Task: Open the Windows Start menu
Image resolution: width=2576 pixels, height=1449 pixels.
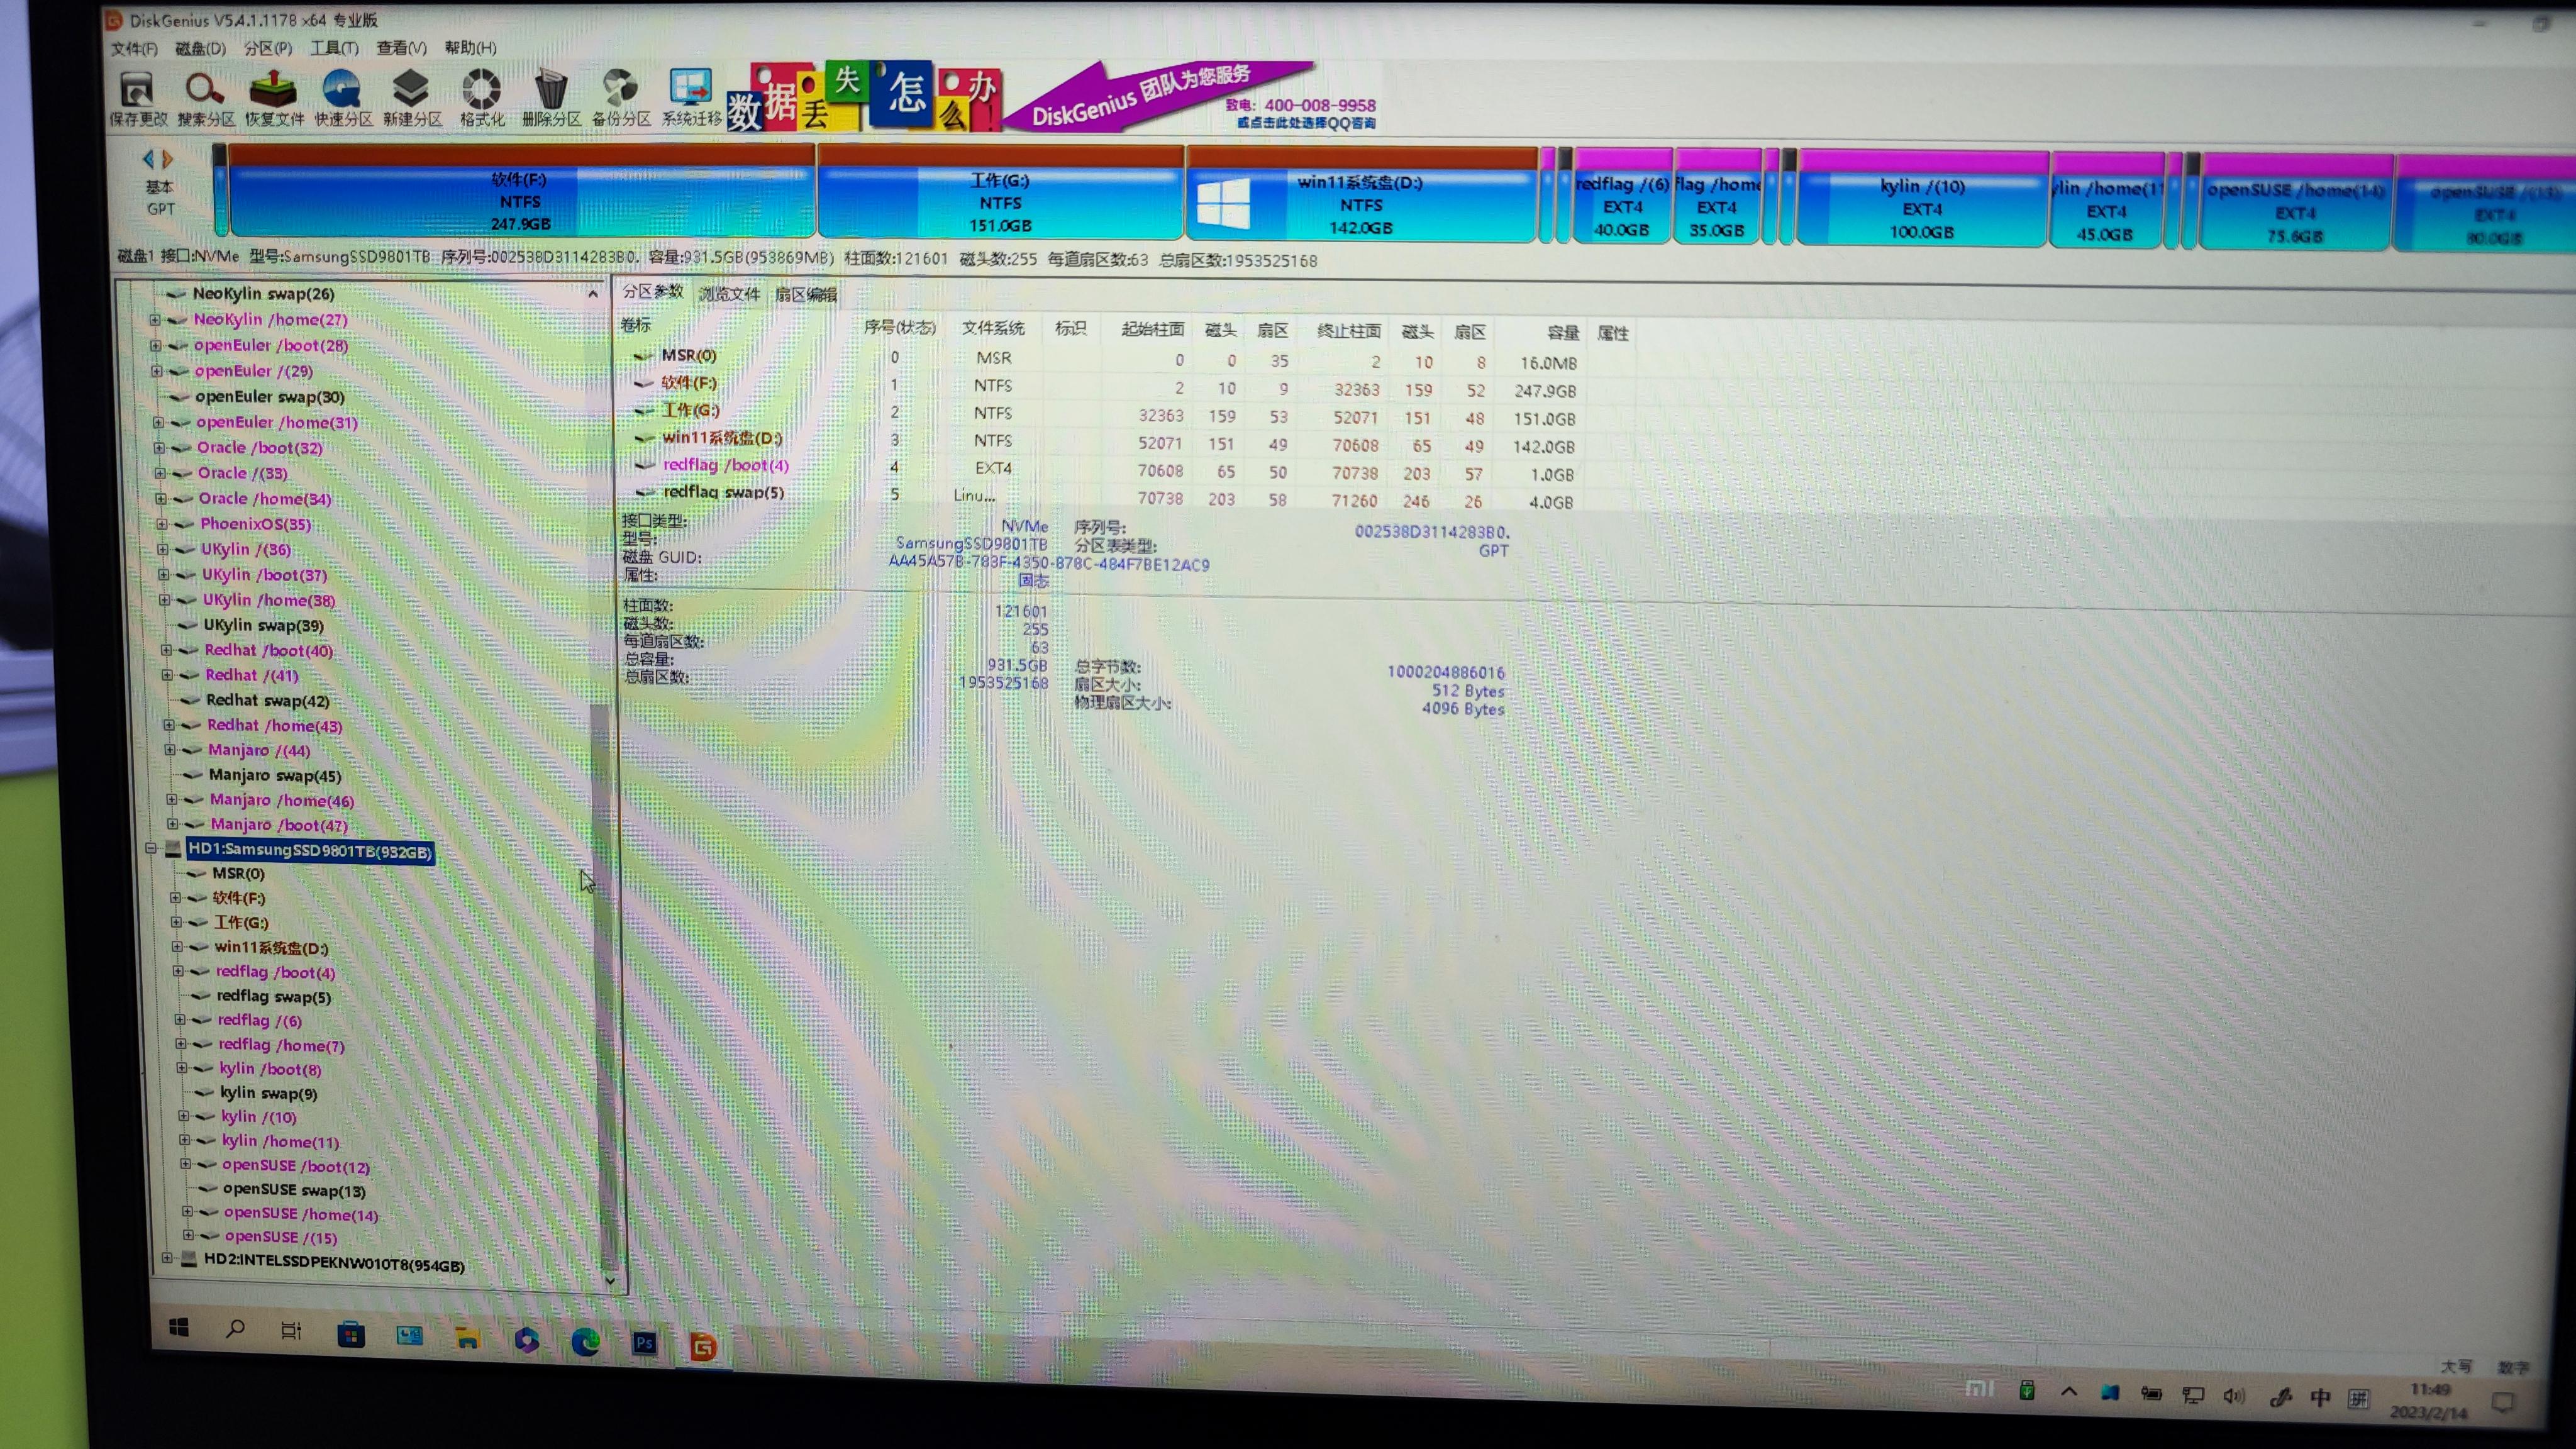Action: (179, 1327)
